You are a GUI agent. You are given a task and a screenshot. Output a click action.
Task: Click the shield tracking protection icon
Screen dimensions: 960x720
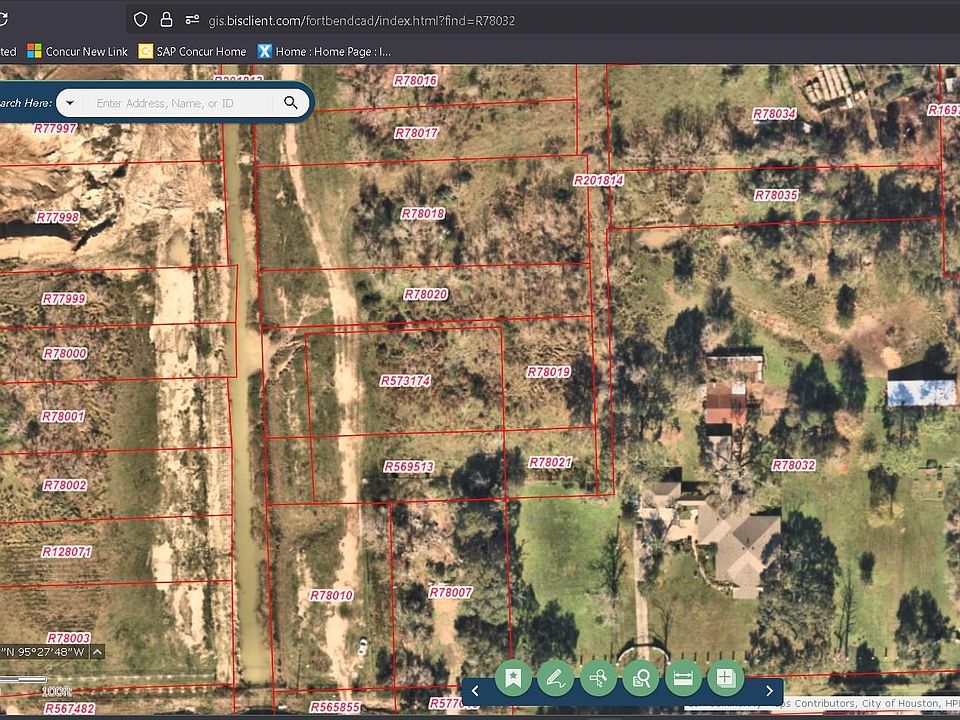tap(140, 20)
